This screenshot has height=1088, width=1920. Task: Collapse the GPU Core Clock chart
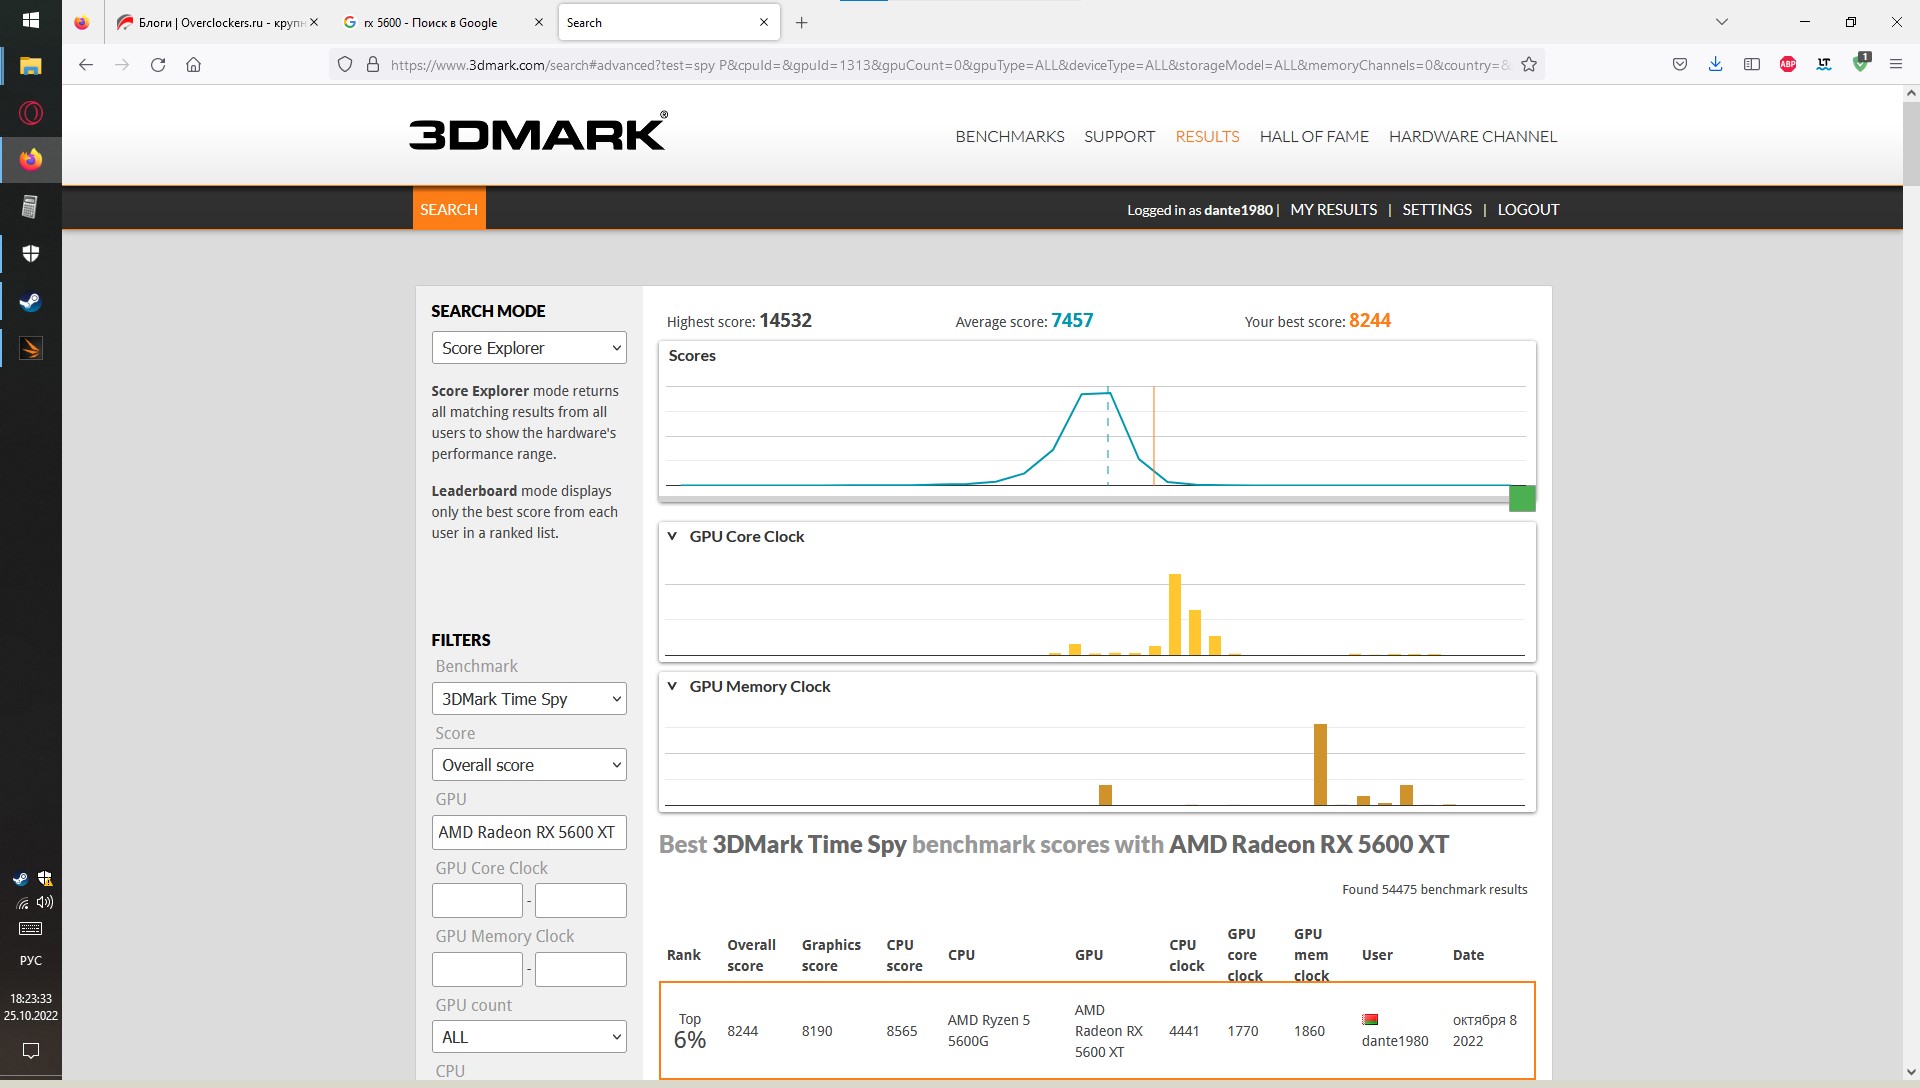[x=673, y=536]
